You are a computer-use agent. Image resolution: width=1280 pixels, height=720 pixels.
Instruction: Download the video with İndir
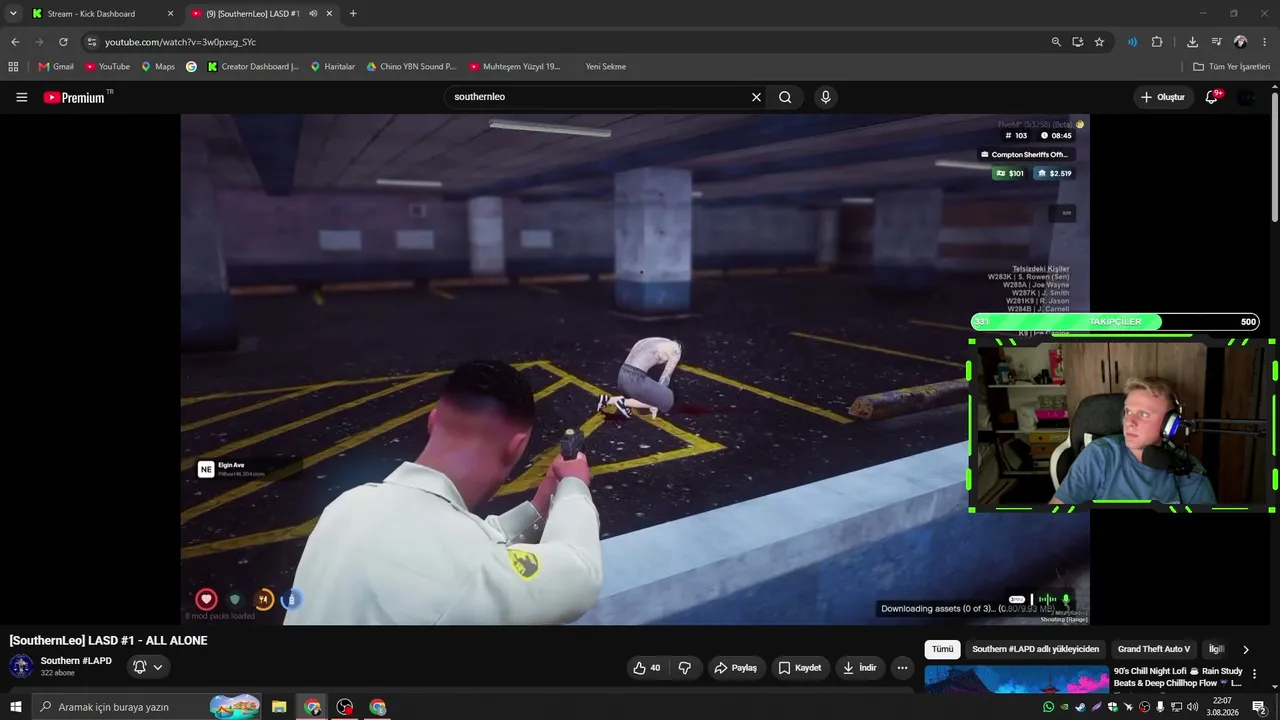click(859, 668)
